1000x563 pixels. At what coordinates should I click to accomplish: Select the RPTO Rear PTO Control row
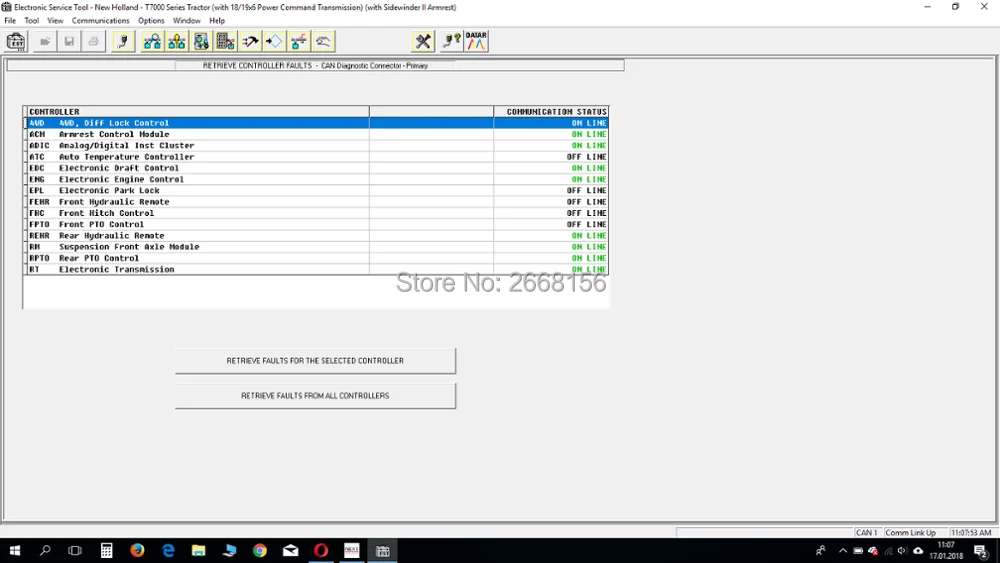[316, 258]
